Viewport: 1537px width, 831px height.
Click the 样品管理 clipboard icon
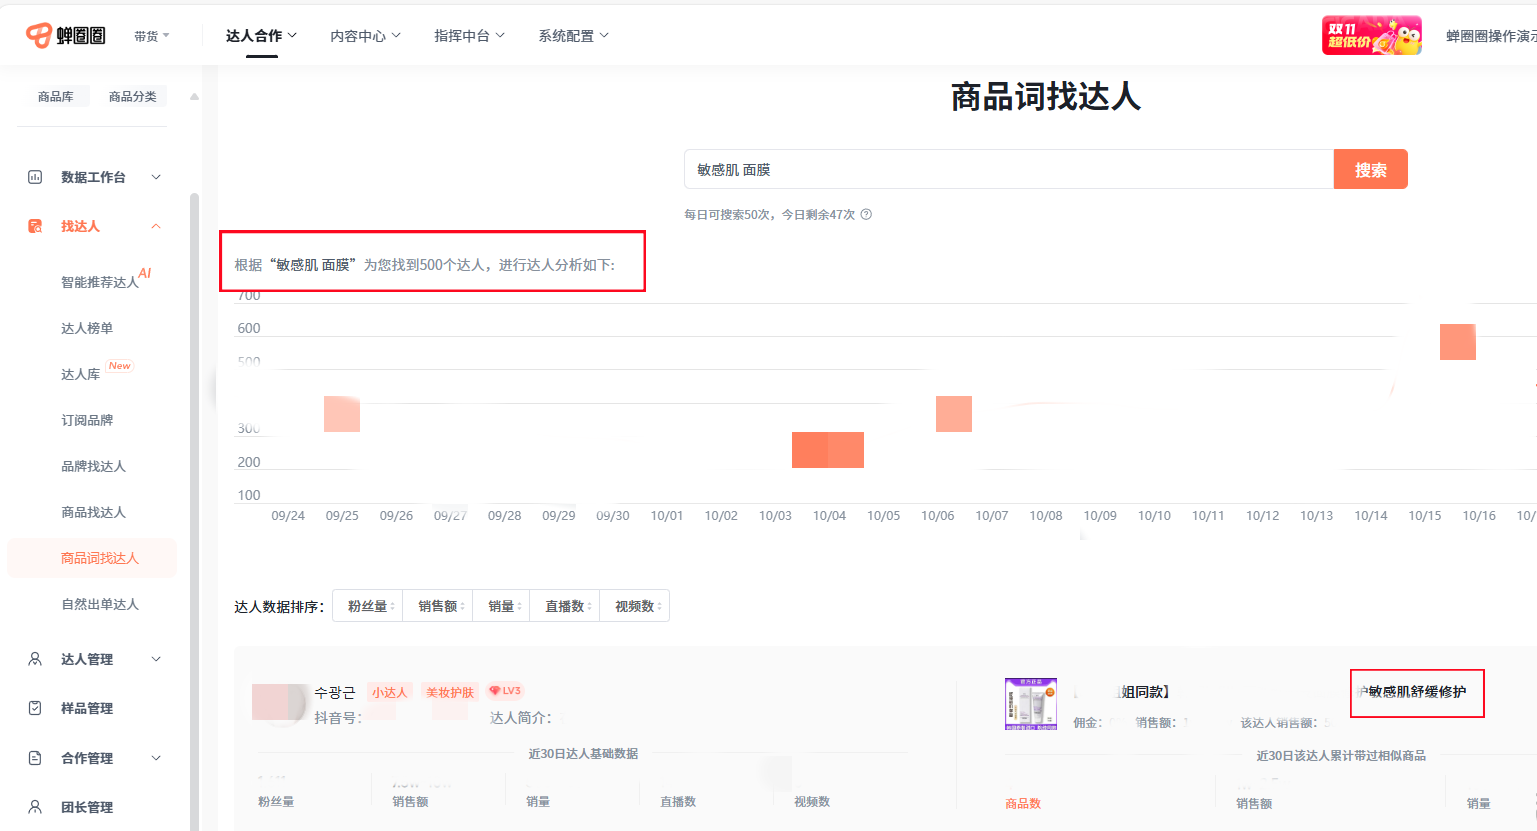coord(35,708)
